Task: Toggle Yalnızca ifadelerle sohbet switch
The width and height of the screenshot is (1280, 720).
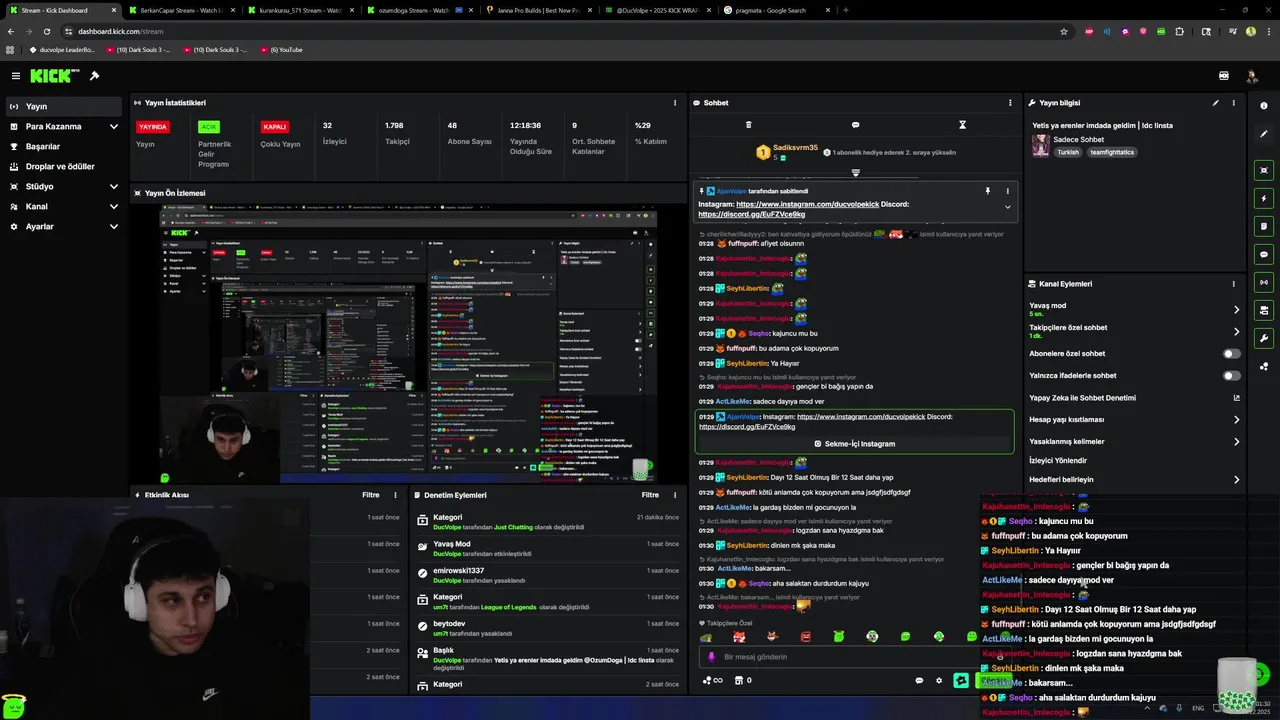Action: click(x=1232, y=376)
